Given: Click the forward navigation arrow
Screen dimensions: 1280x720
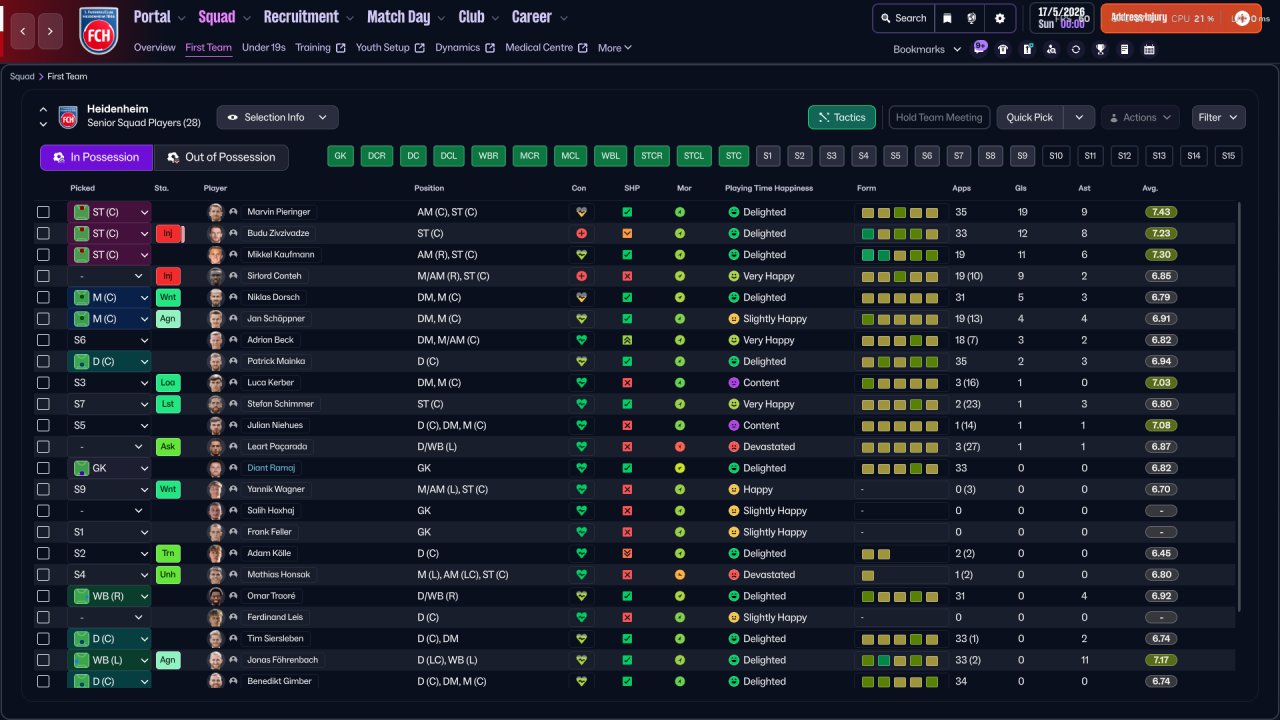Looking at the screenshot, I should (50, 31).
